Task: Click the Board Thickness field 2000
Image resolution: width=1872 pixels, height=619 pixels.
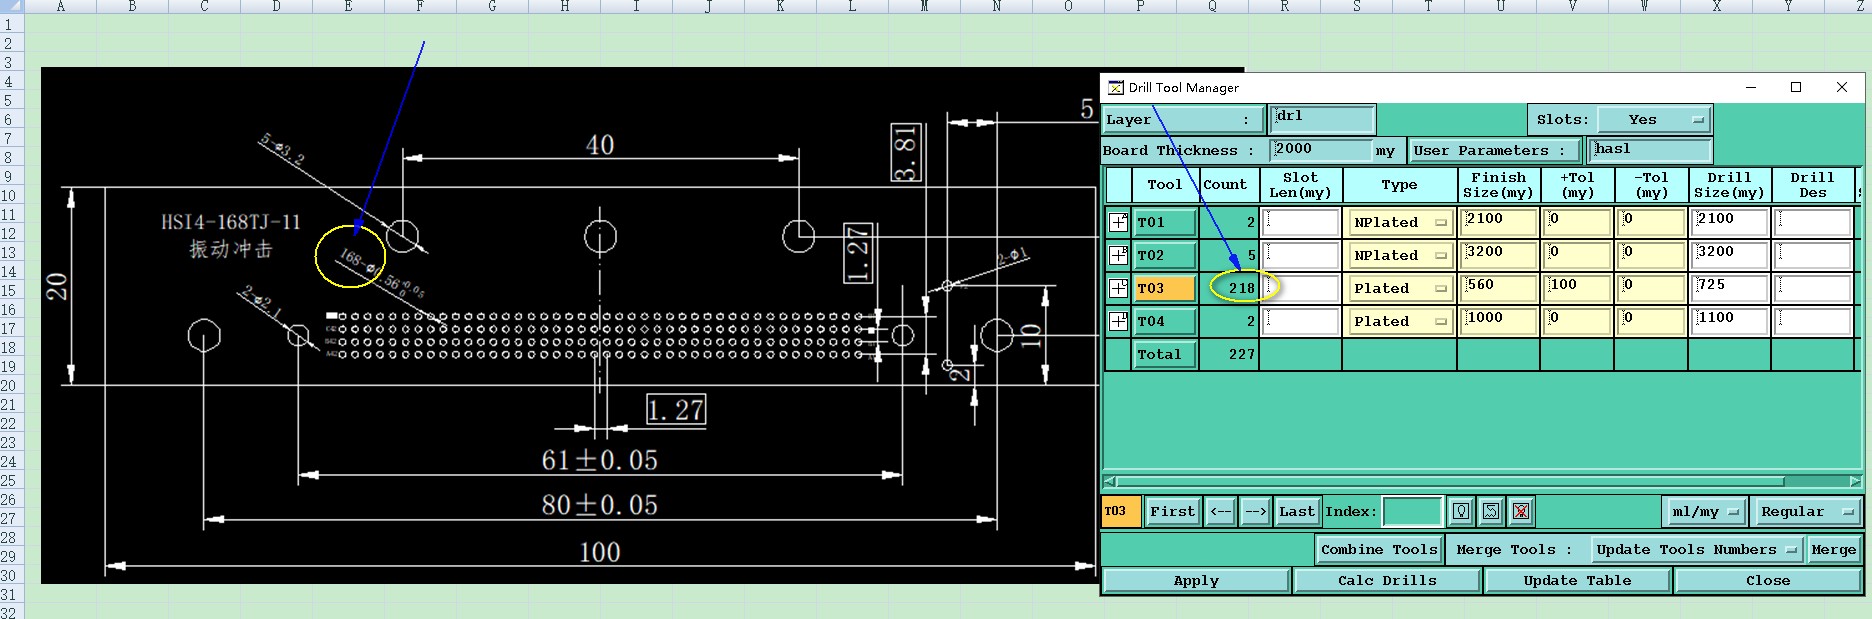Action: [1320, 150]
